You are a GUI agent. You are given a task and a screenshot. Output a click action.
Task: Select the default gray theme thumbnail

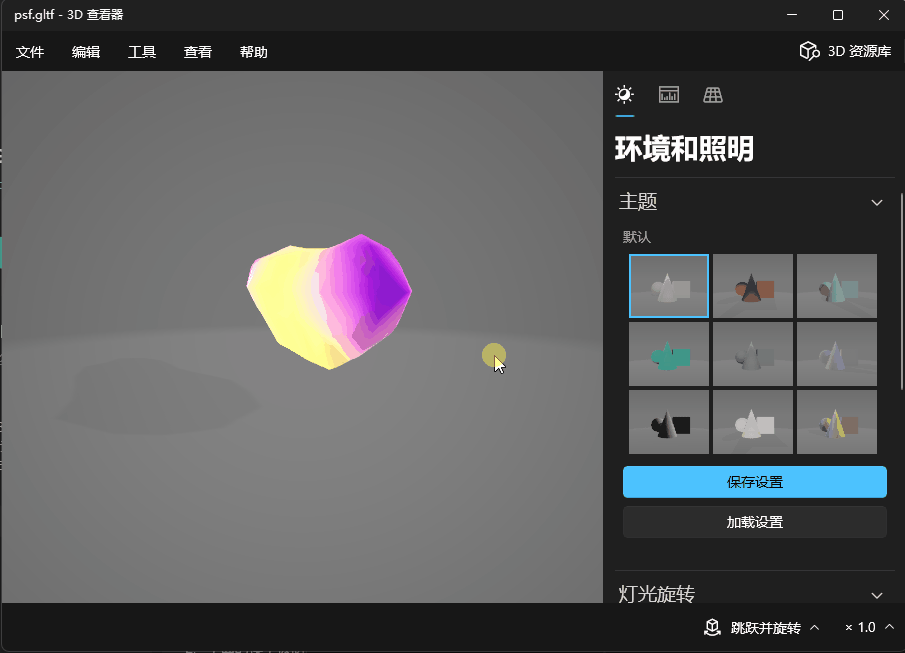(668, 286)
